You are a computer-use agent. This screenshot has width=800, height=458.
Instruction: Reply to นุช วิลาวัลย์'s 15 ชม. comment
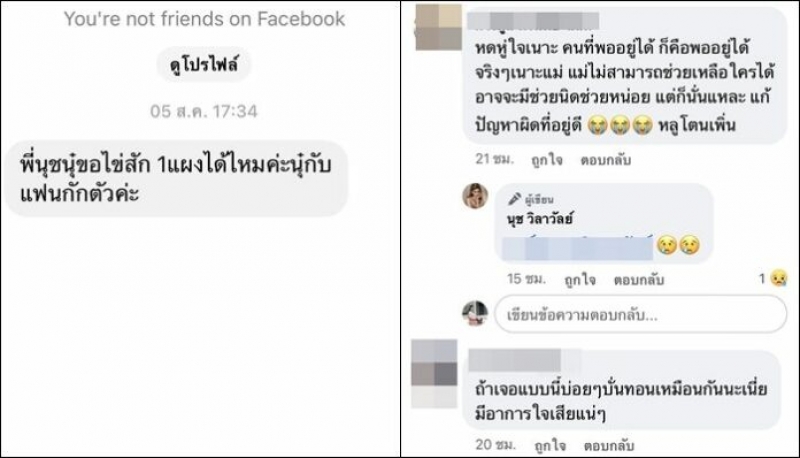click(x=639, y=279)
